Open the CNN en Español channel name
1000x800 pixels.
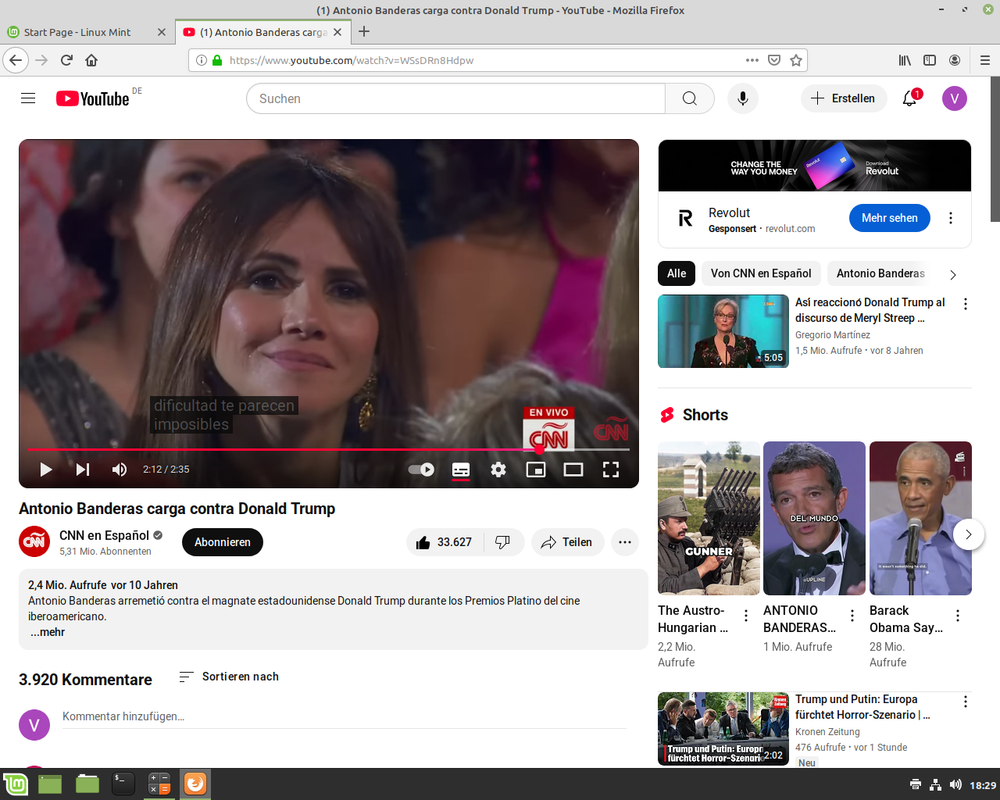(x=104, y=535)
